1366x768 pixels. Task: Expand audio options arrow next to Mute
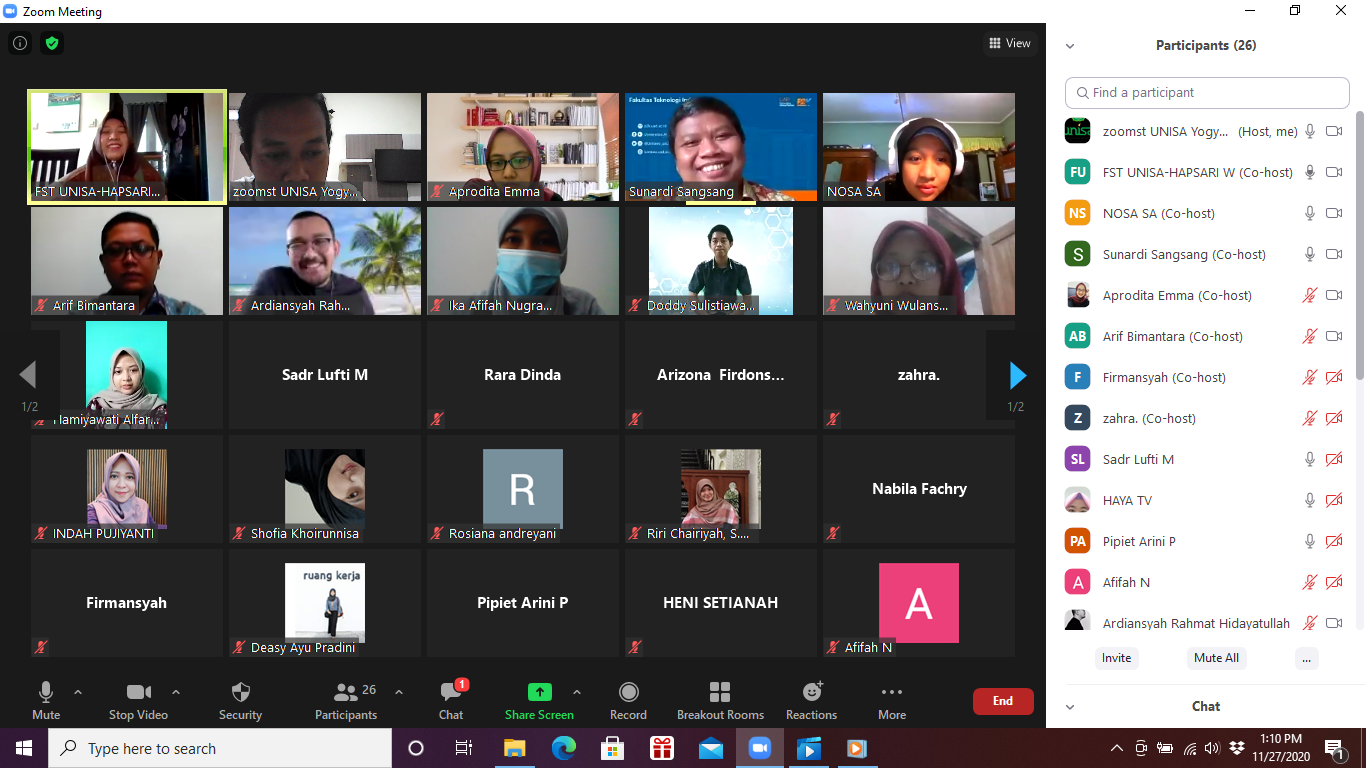tap(78, 692)
